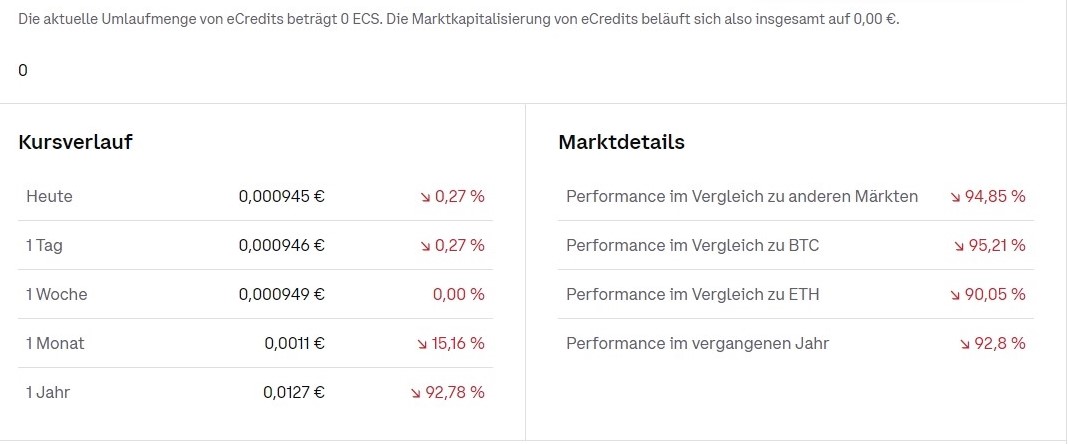This screenshot has width=1068, height=444.
Task: Click the down arrow next to 0,27 % in Heute row
Action: click(425, 197)
